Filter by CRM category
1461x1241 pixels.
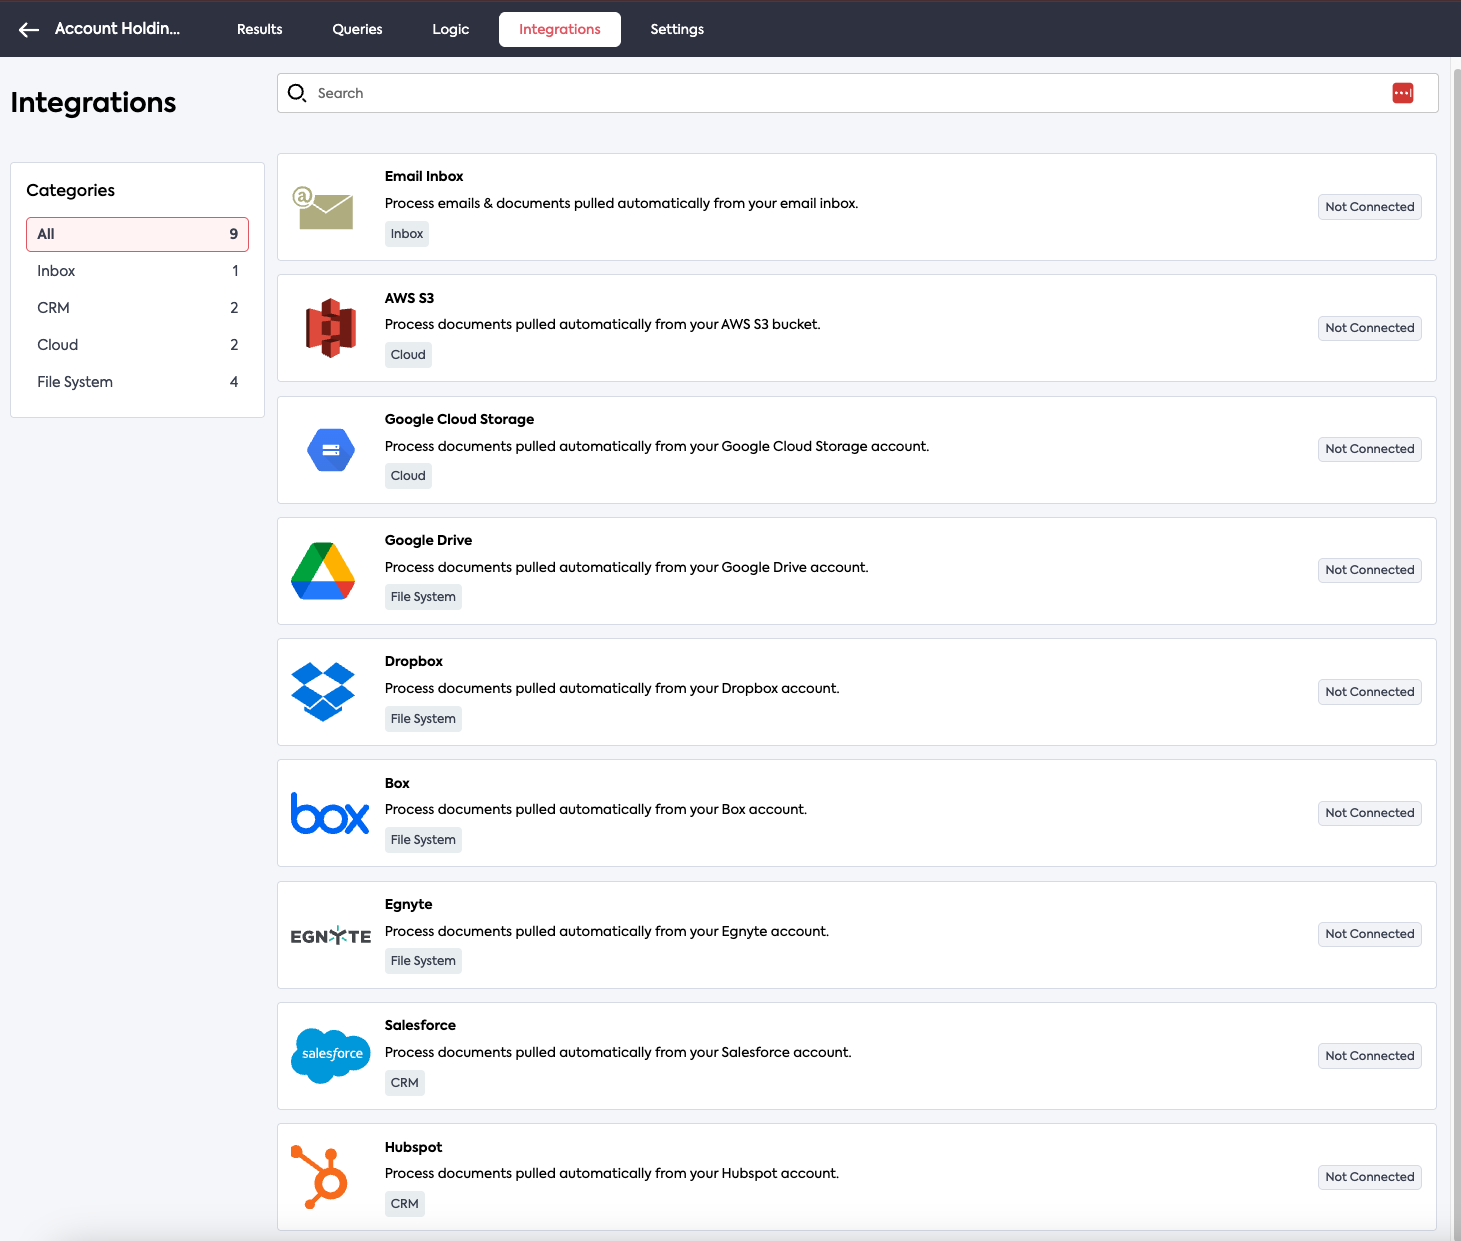click(x=137, y=308)
